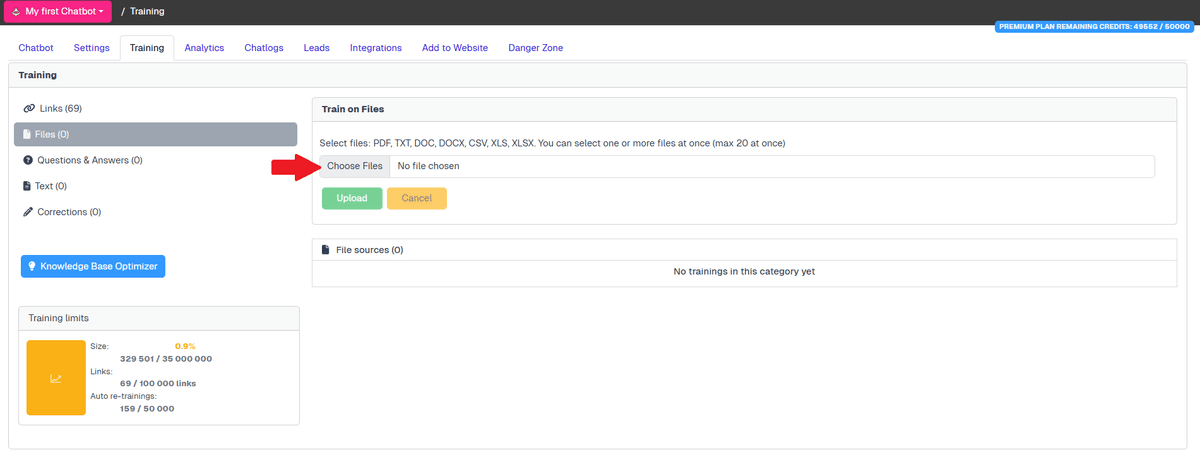Click the document icon beside Text
The image size is (1200, 455).
point(27,186)
